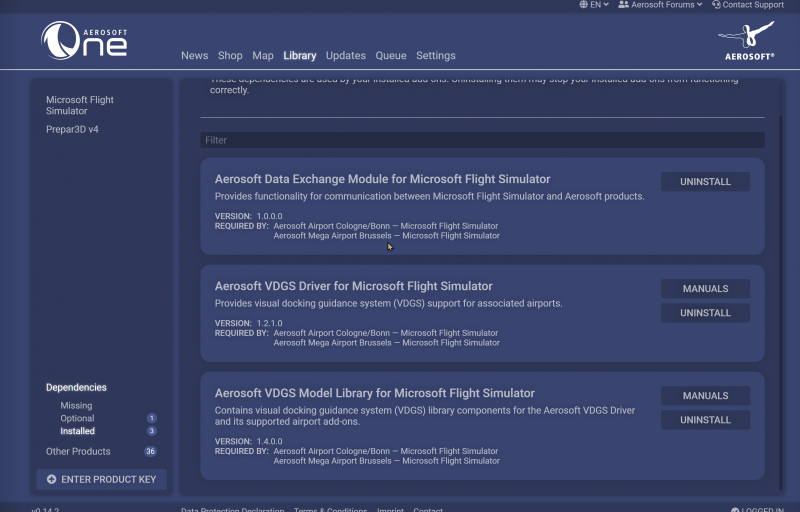Click the Other Products badge 36
800x512 pixels.
coord(150,451)
